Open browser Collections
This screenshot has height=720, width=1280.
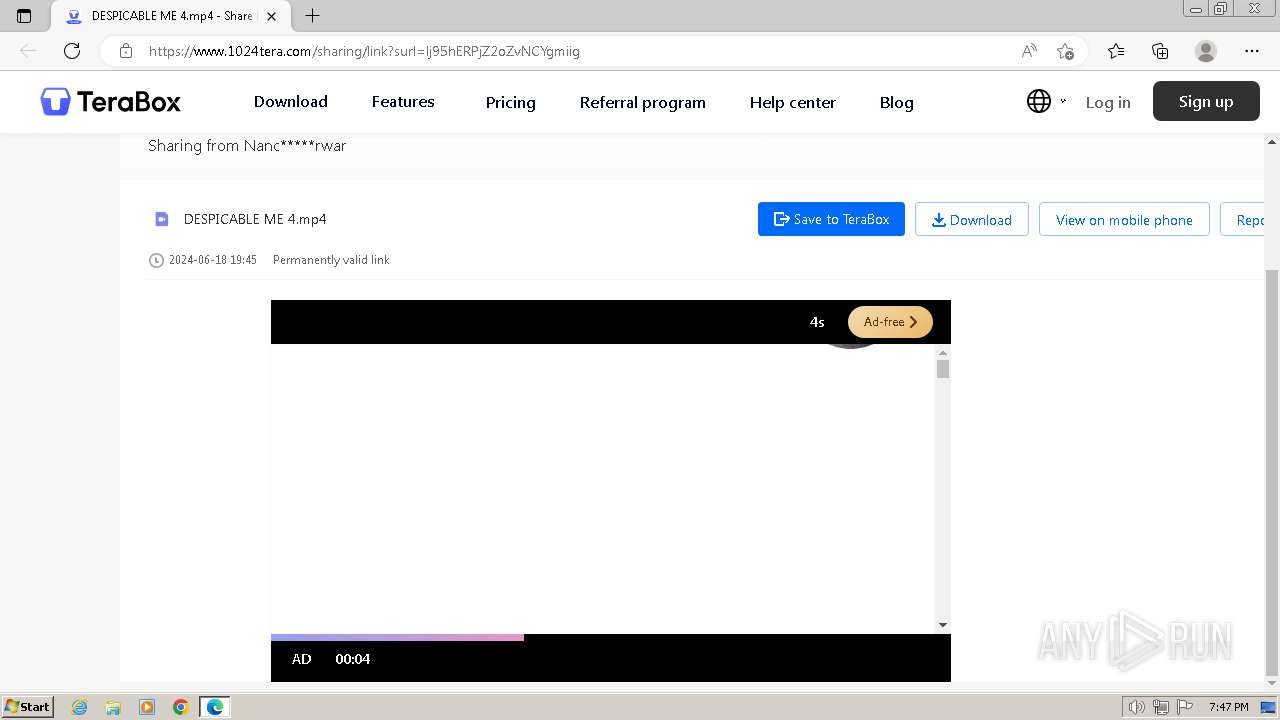pos(1160,51)
